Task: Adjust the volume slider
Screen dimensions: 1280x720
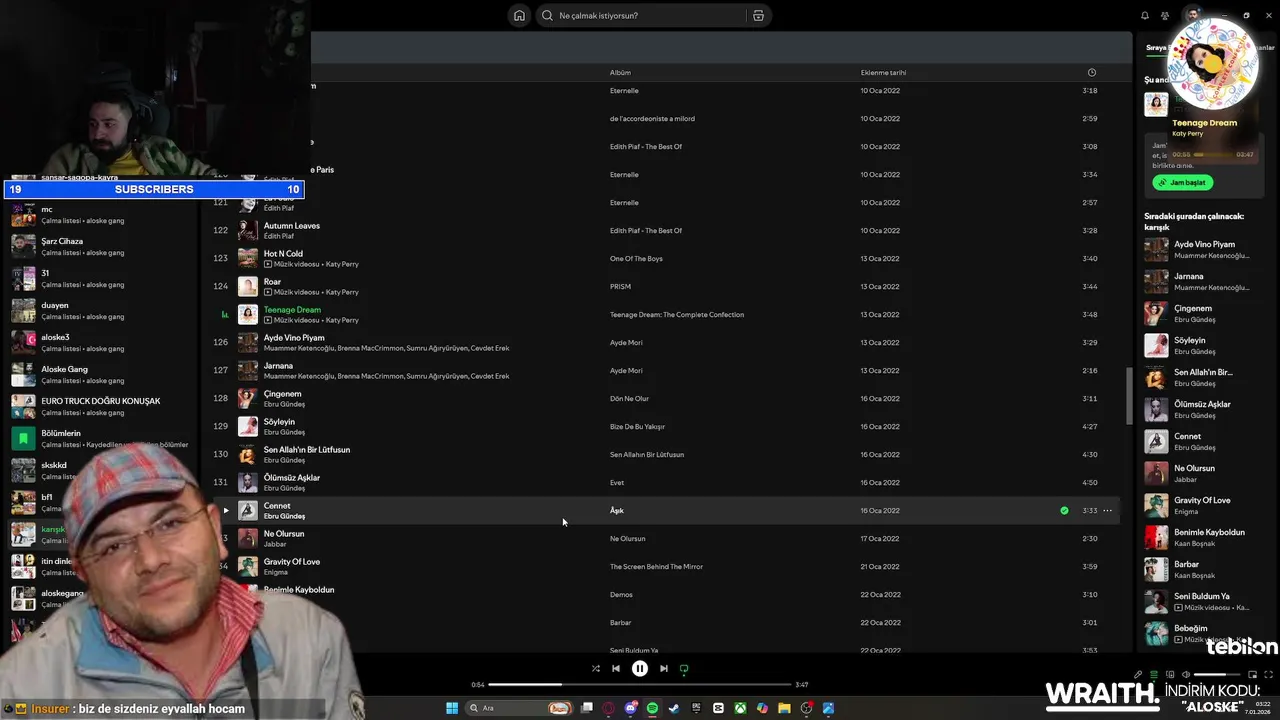Action: click(x=1217, y=674)
